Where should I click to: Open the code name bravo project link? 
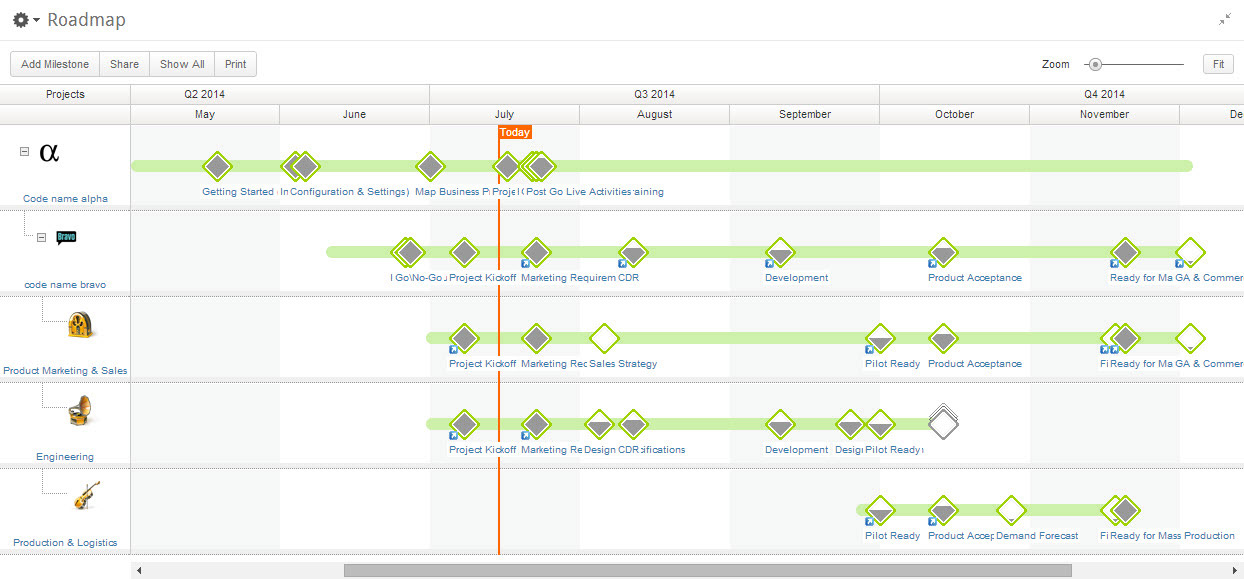pyautogui.click(x=65, y=284)
